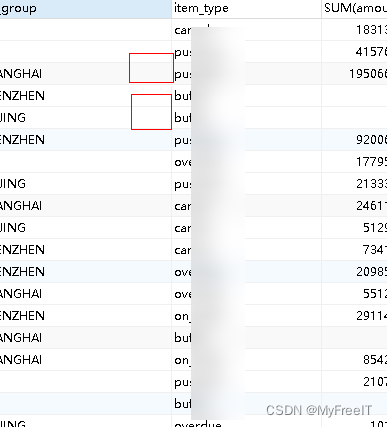This screenshot has width=387, height=427.
Task: Select the JING group cell in the 5129 row
Action: [85, 228]
